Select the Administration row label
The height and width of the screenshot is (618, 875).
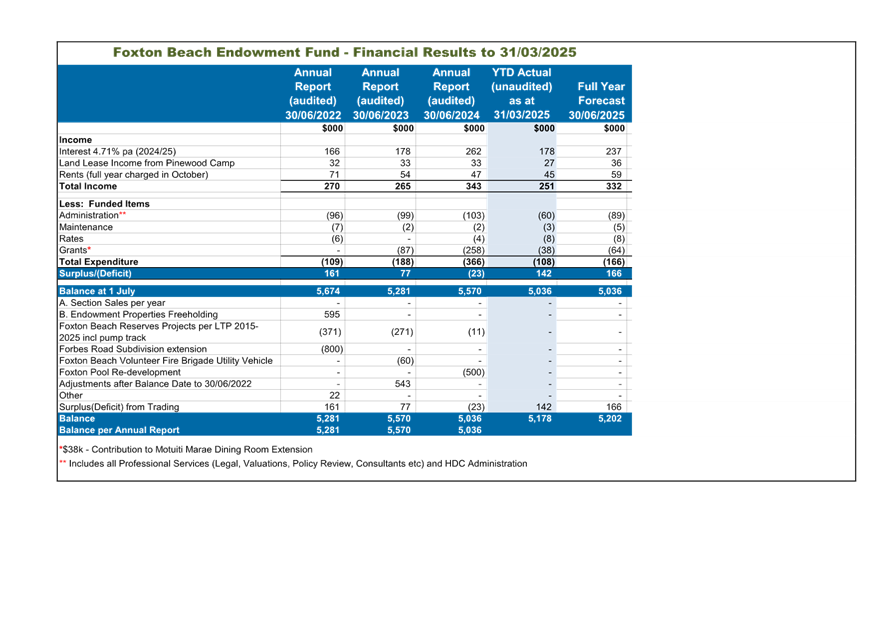pyautogui.click(x=93, y=215)
